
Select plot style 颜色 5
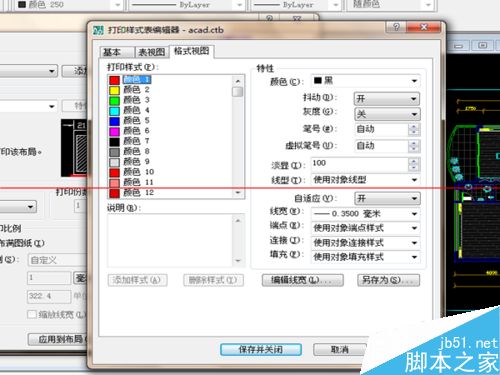click(136, 121)
